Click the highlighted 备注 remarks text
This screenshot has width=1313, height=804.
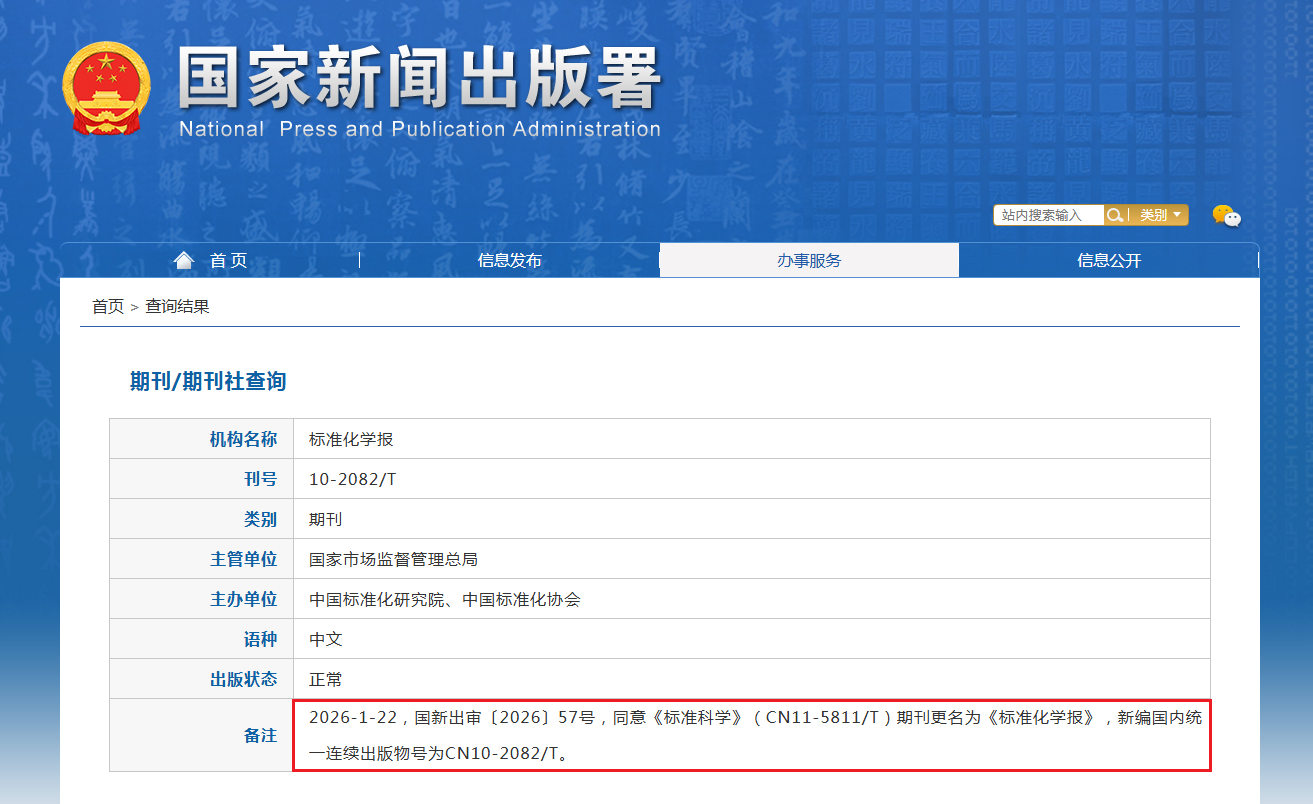tap(751, 735)
